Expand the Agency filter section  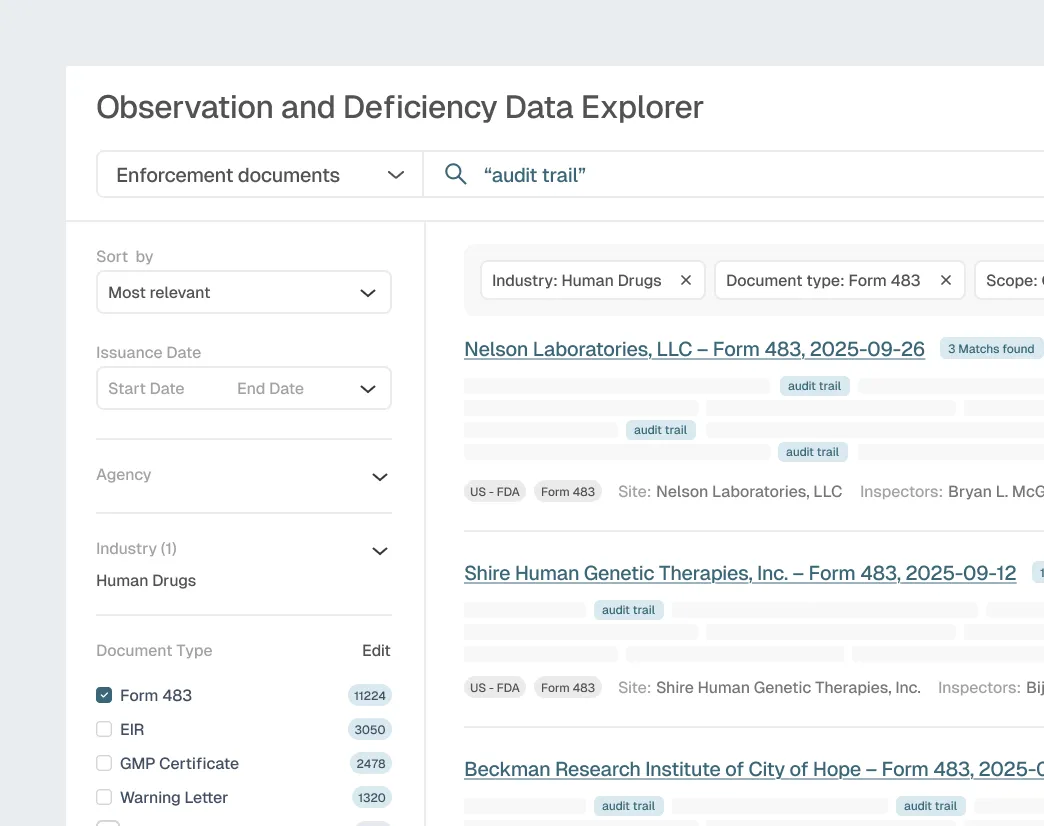[x=379, y=477]
